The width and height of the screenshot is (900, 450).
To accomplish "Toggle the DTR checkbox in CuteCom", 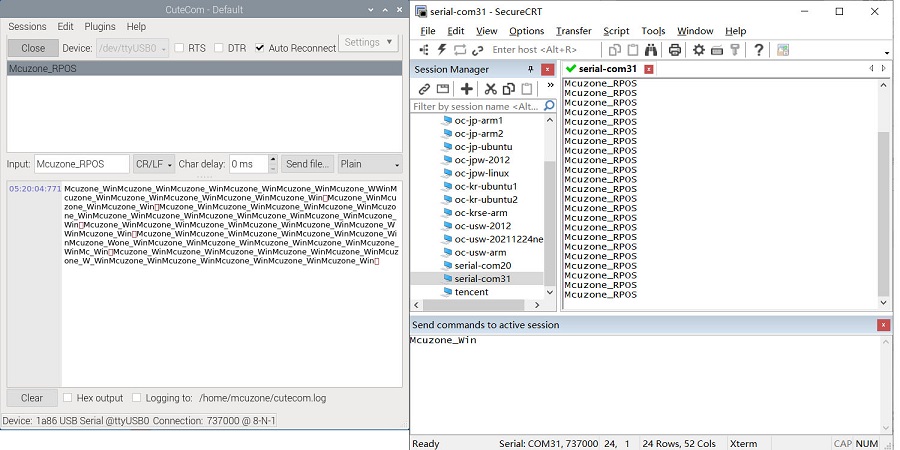I will click(x=219, y=48).
